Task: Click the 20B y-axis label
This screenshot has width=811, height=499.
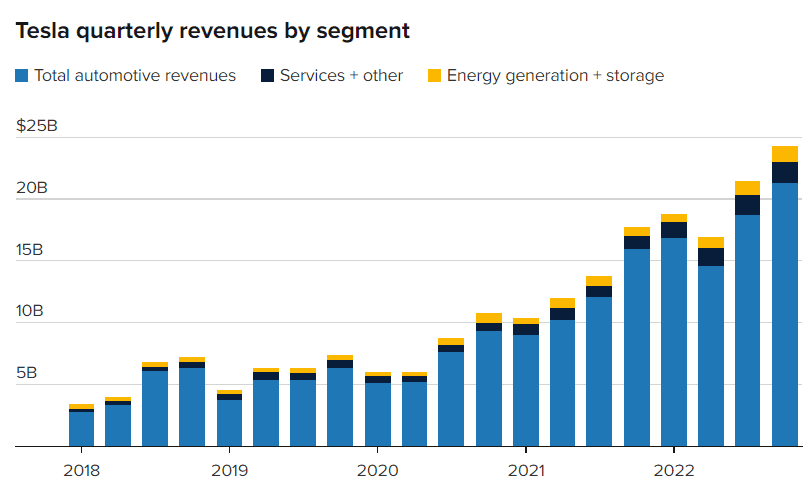Action: pos(32,188)
